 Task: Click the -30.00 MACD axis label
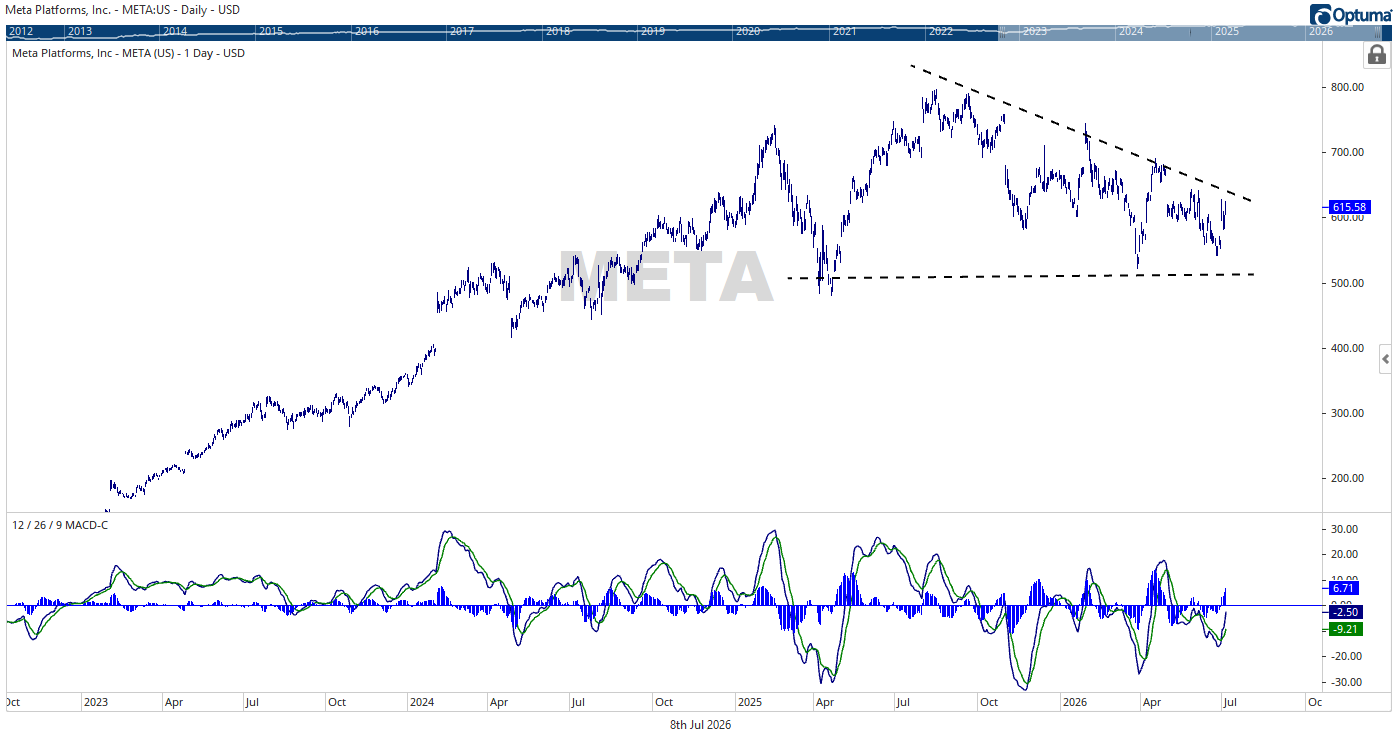(x=1348, y=682)
